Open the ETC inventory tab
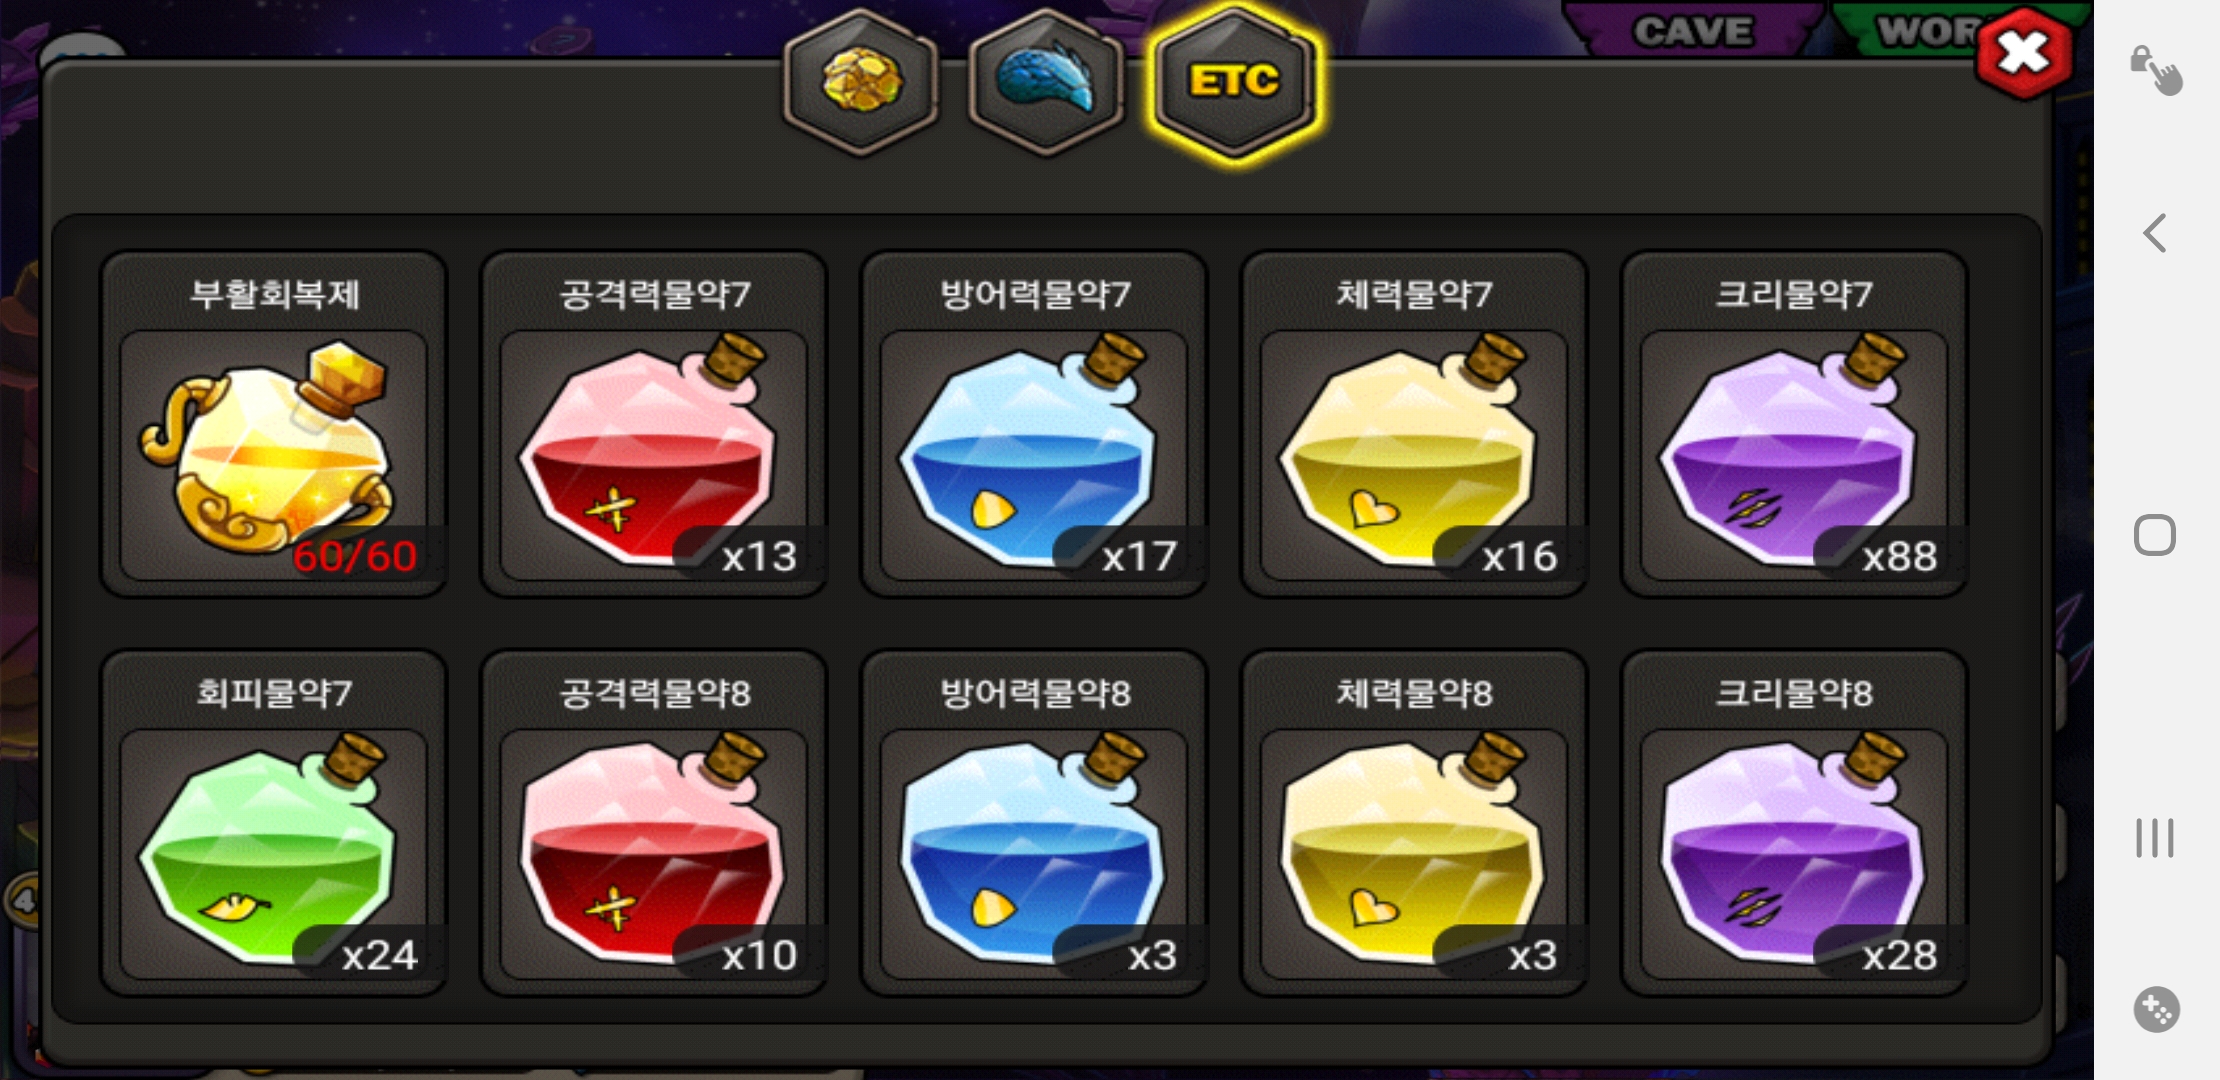Screen dimensions: 2220x1080 click(1234, 82)
